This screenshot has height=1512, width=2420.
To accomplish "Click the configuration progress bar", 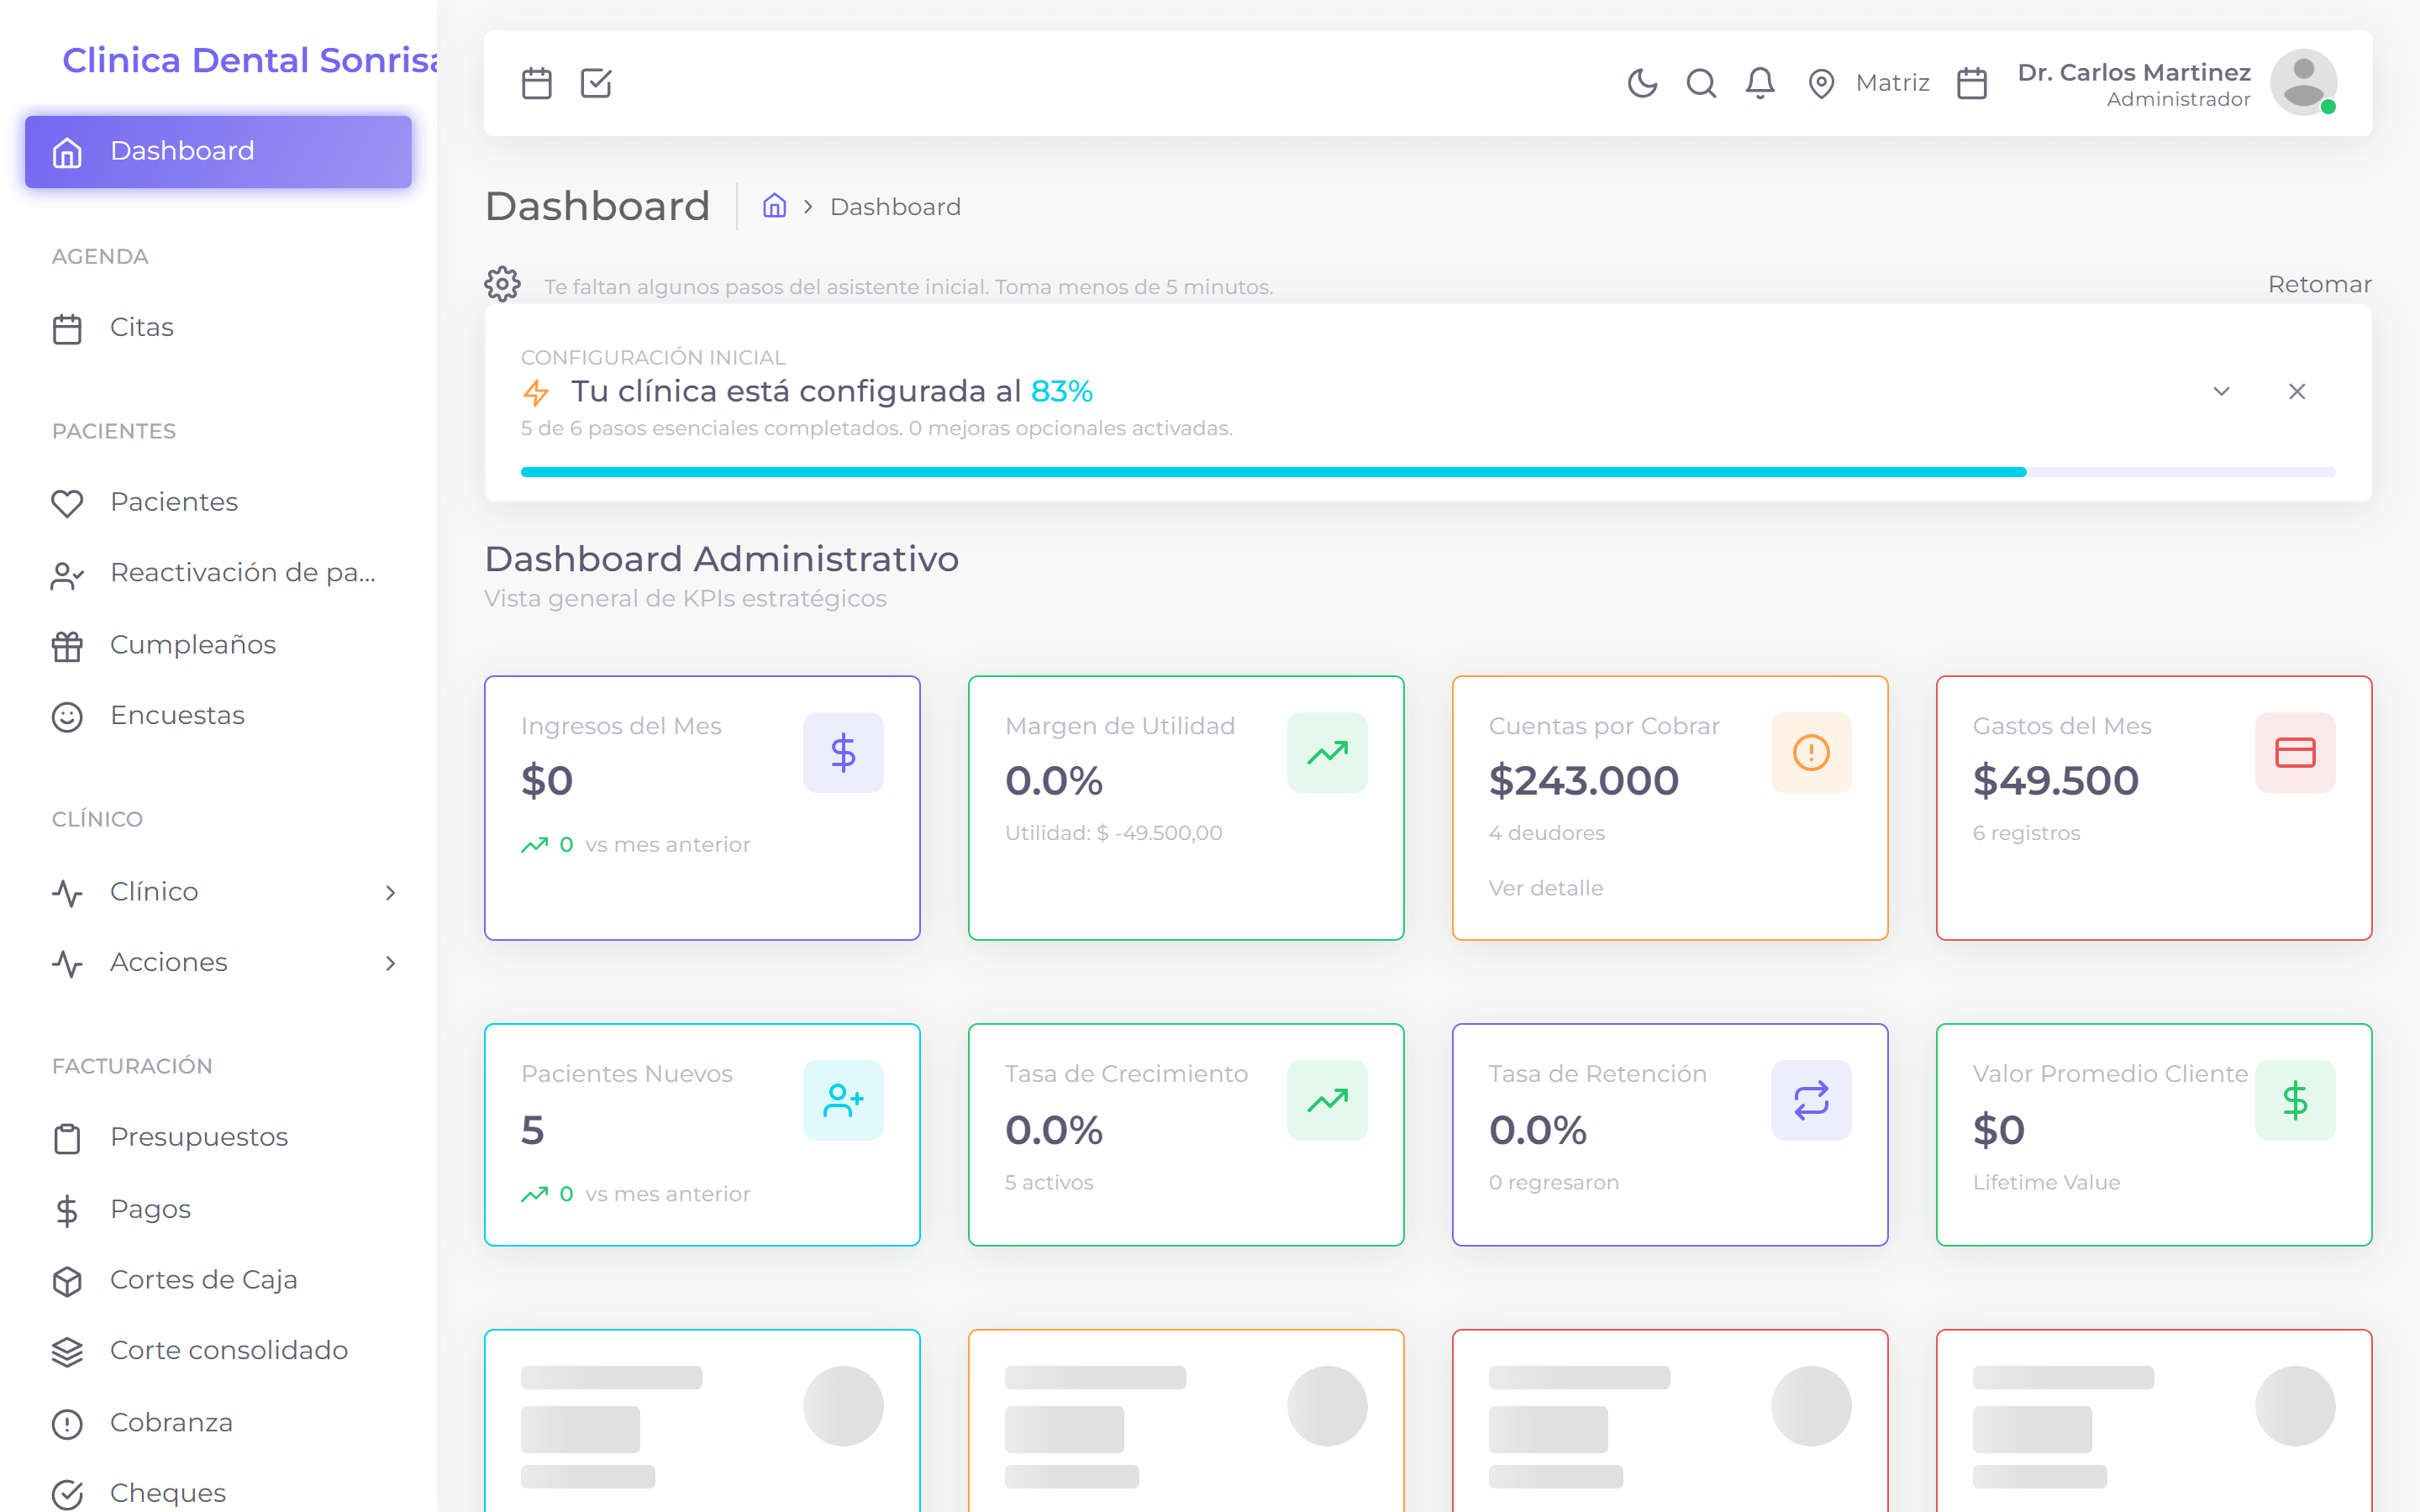I will [x=1428, y=472].
